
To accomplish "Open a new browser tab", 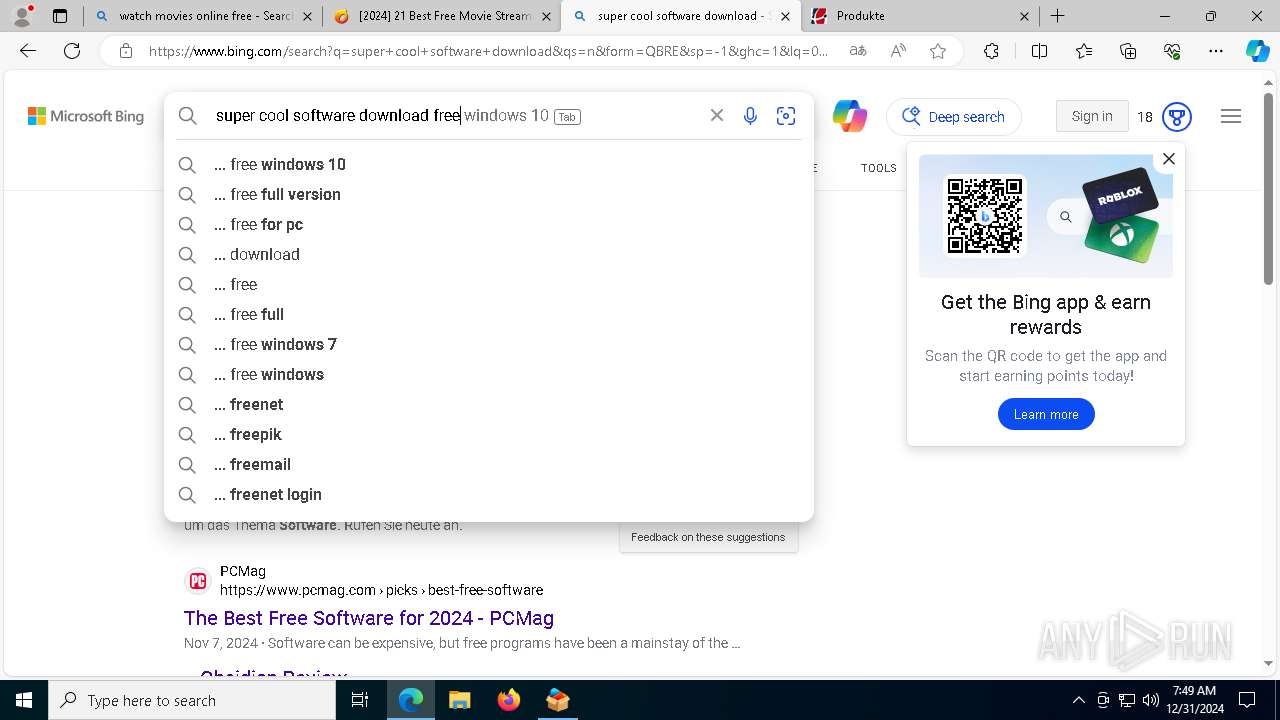I will pyautogui.click(x=1057, y=16).
